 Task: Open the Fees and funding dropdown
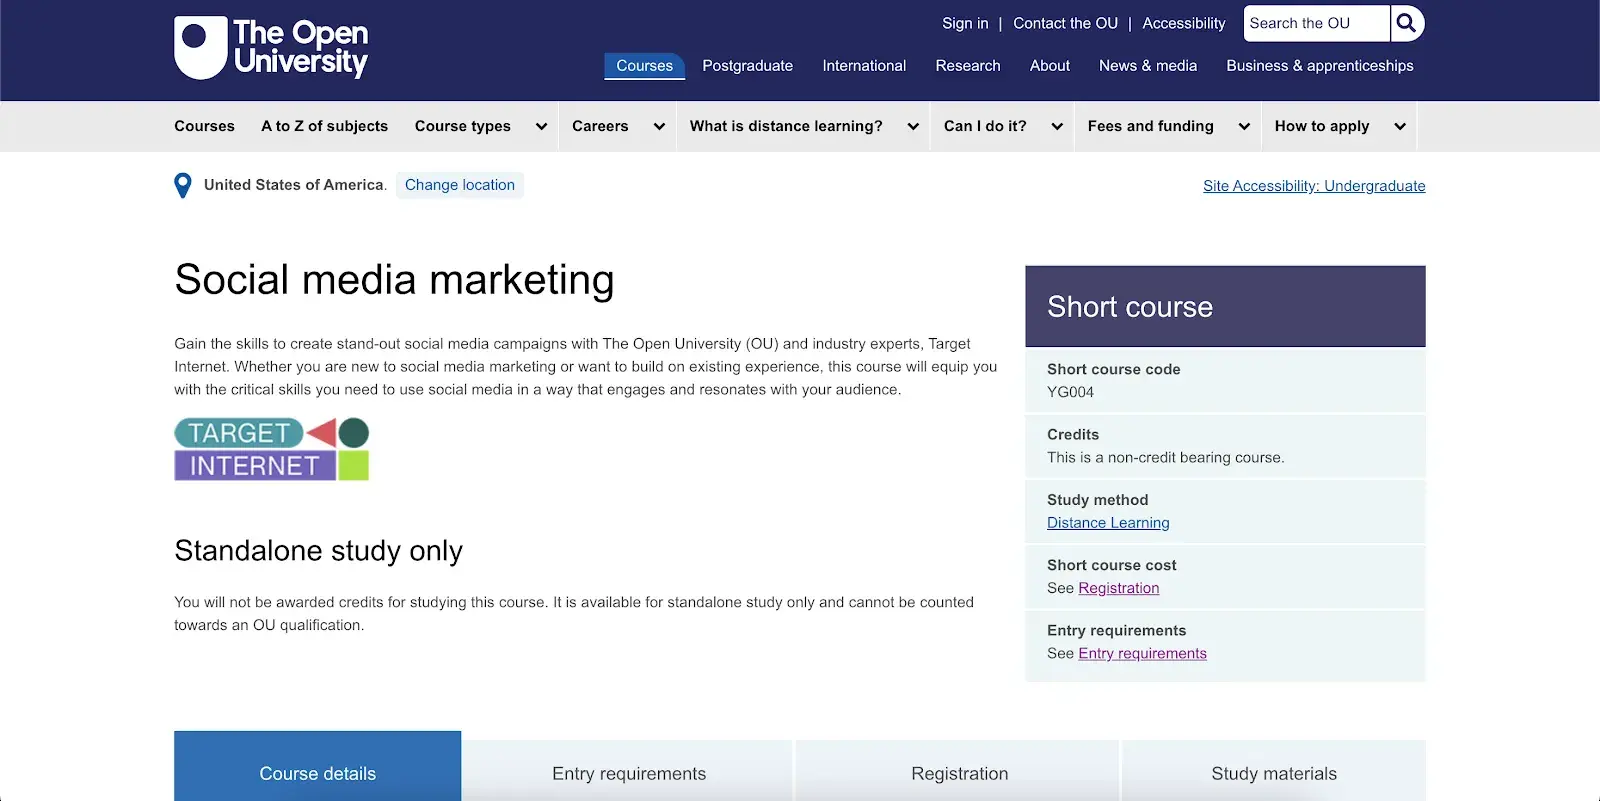pos(1244,127)
